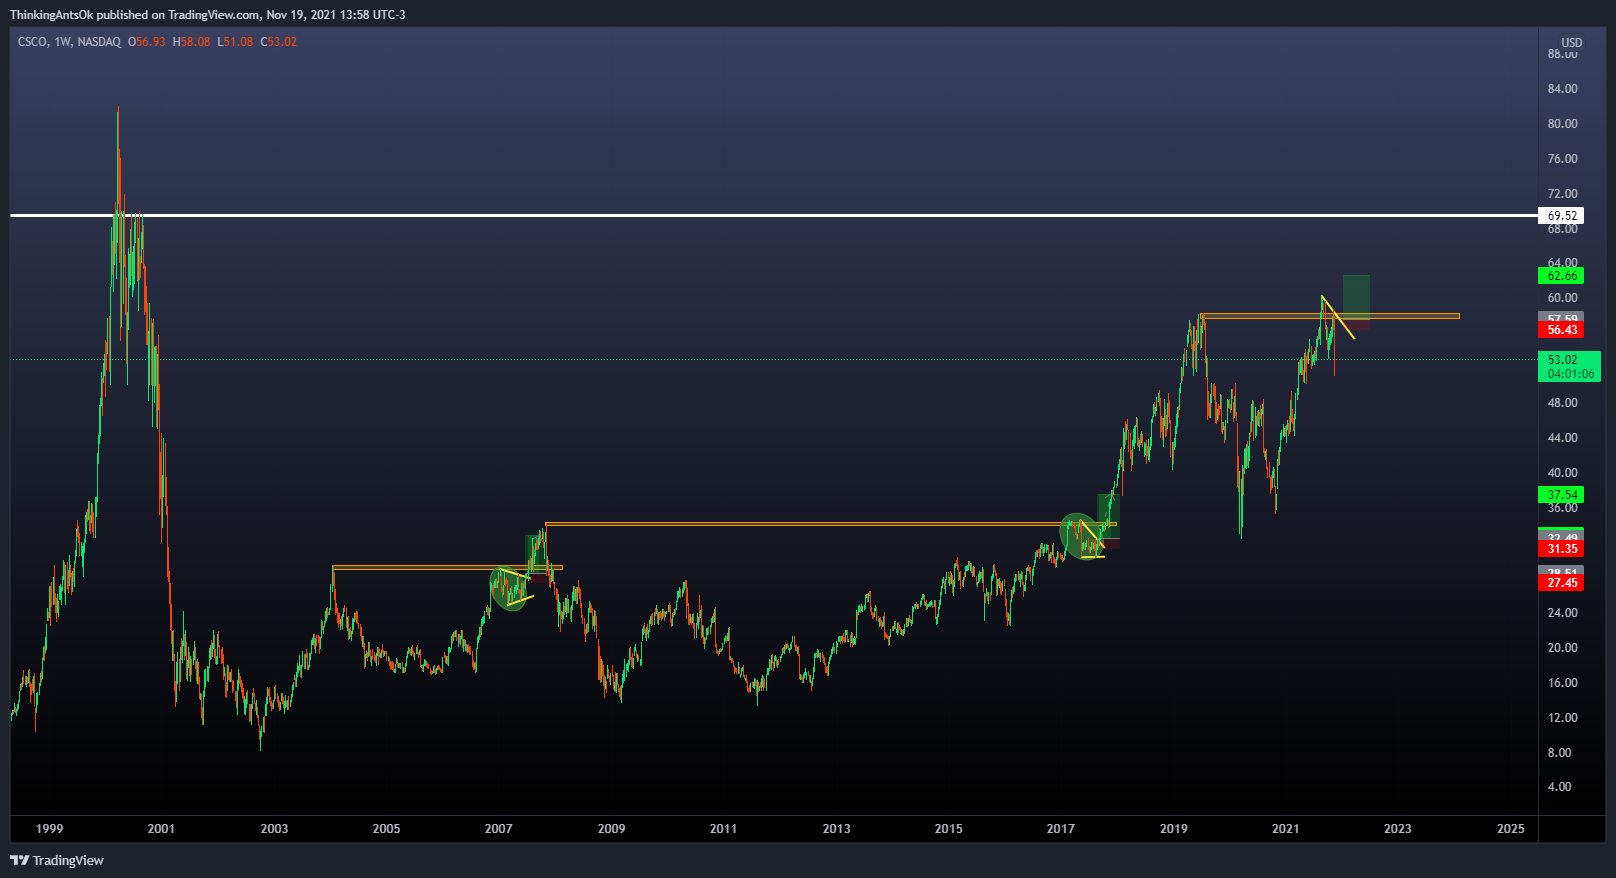This screenshot has width=1616, height=878.
Task: Click the current price 53.02 label
Action: [x=1563, y=360]
